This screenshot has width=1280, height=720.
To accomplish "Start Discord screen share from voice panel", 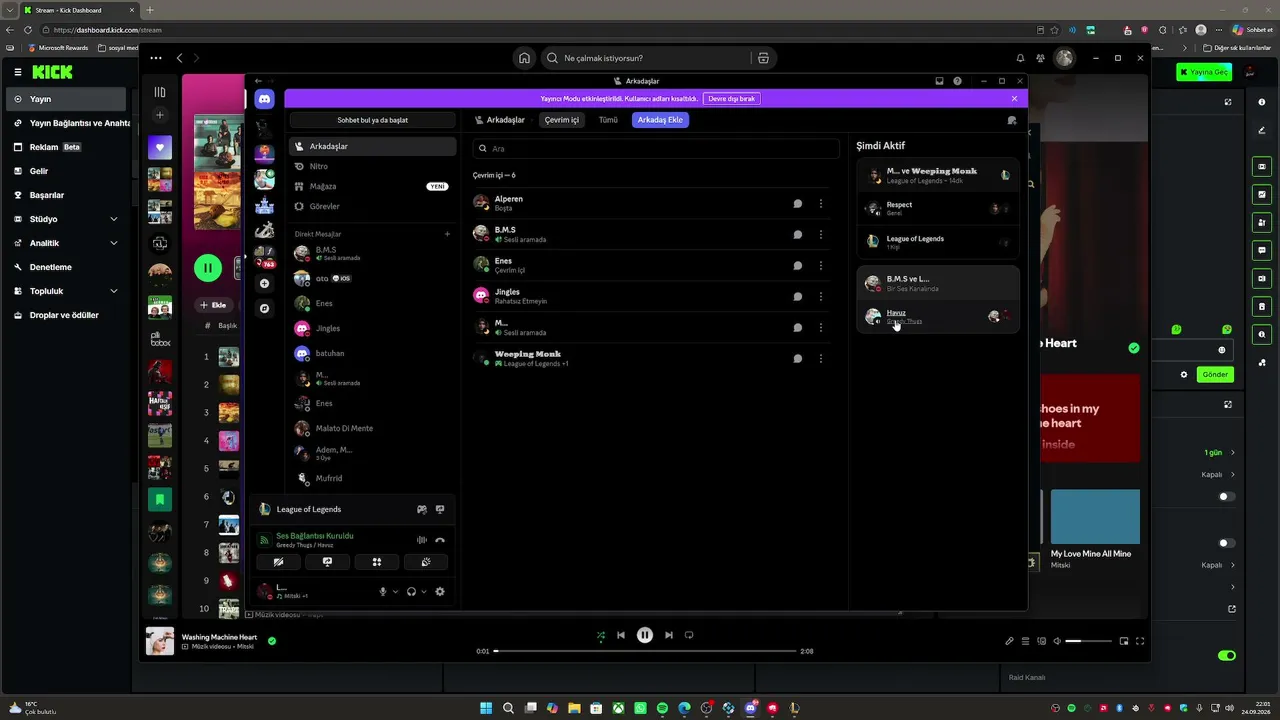I will [x=327, y=562].
